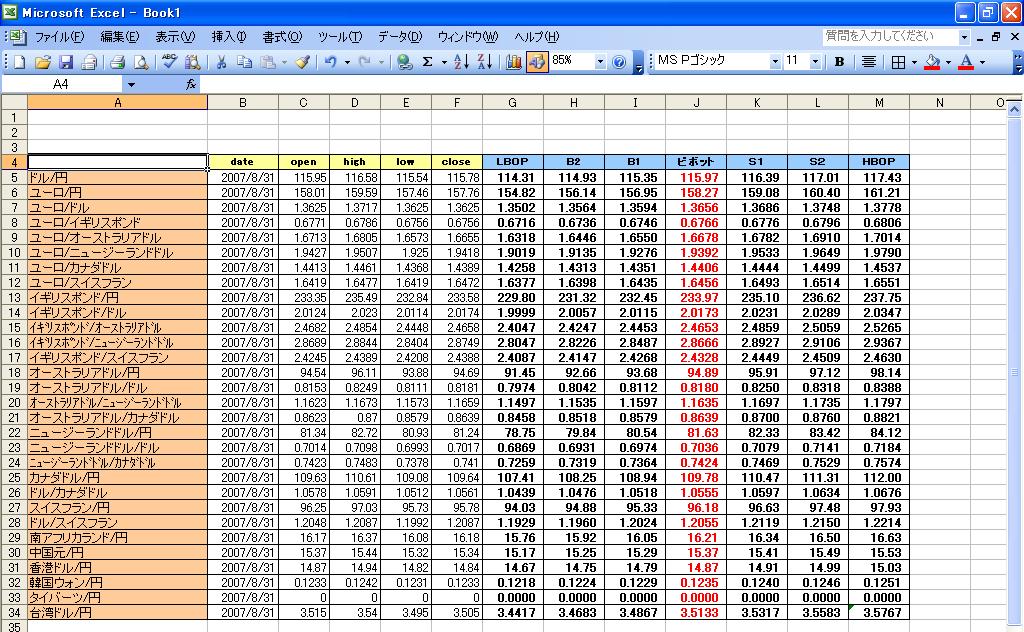Open the zoom 85% dropdown
Viewport: 1024px width, 632px height.
(x=600, y=62)
